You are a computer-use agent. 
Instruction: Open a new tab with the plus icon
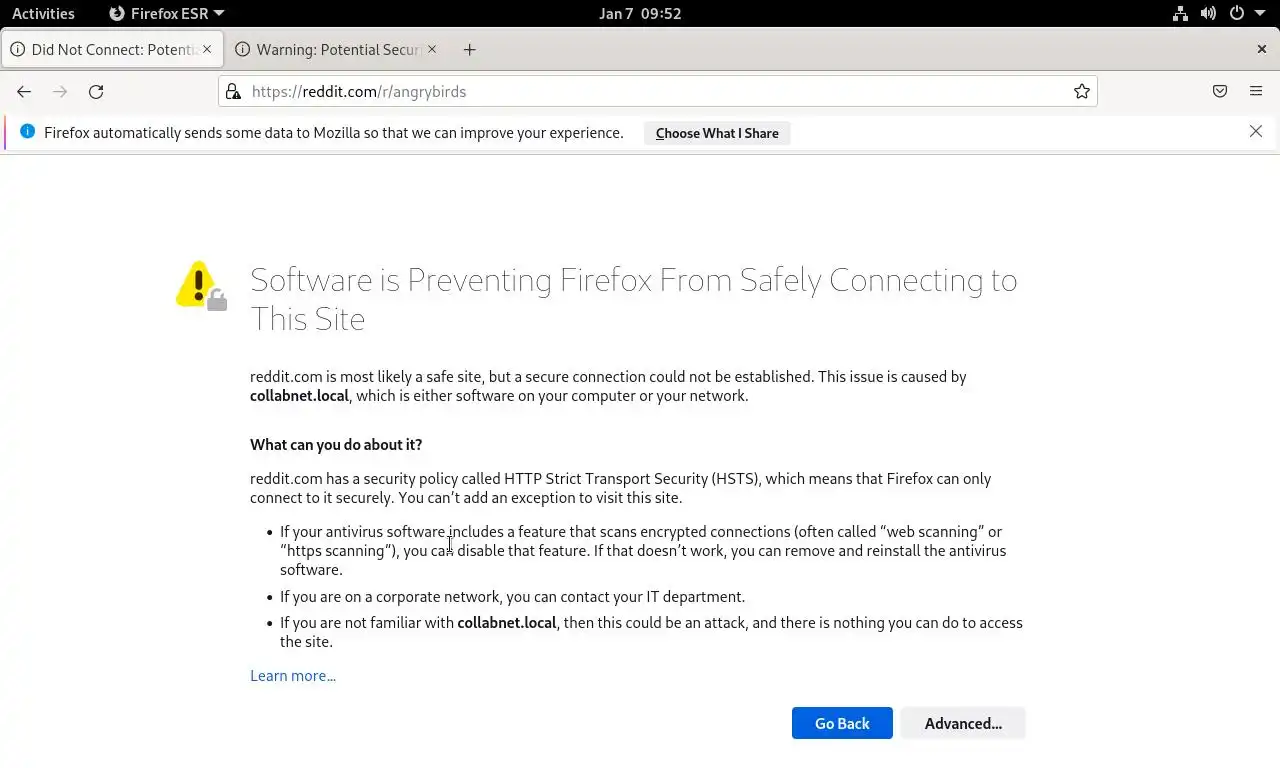(x=469, y=49)
